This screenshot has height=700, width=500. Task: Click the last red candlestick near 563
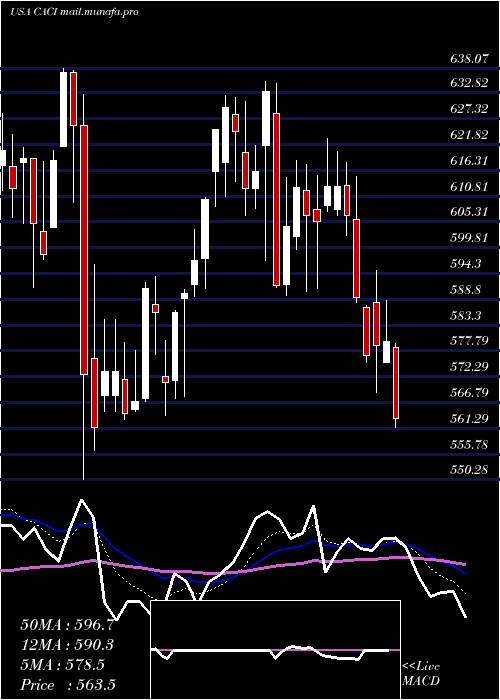tap(396, 383)
